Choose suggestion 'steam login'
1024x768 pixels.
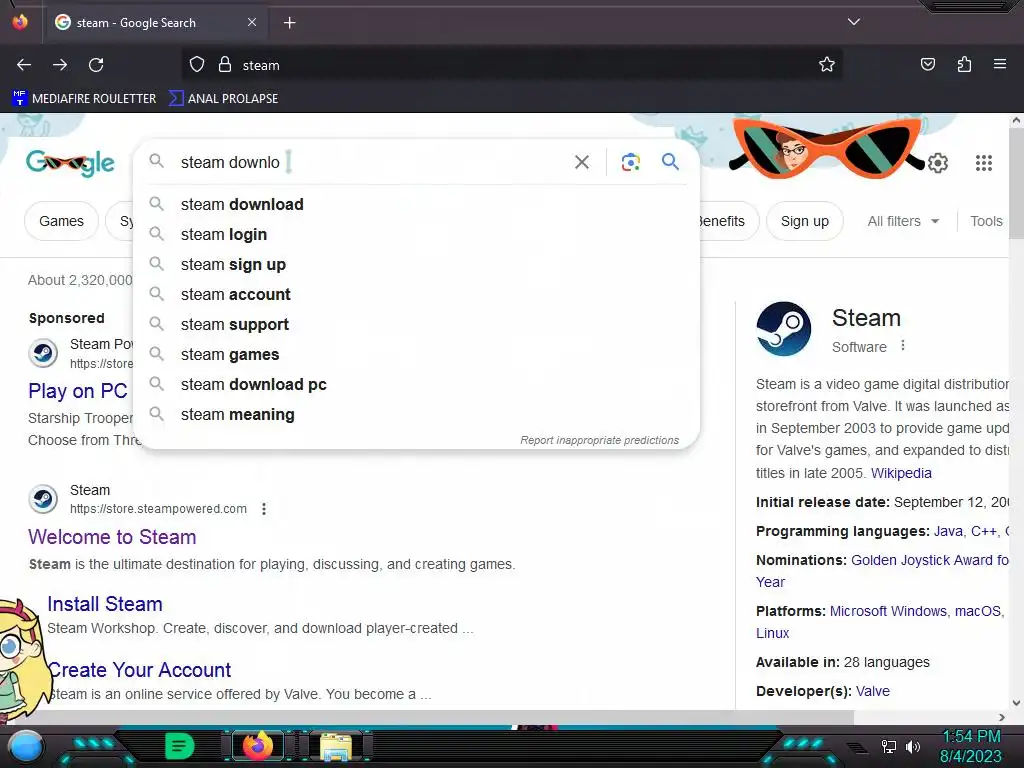(x=416, y=234)
